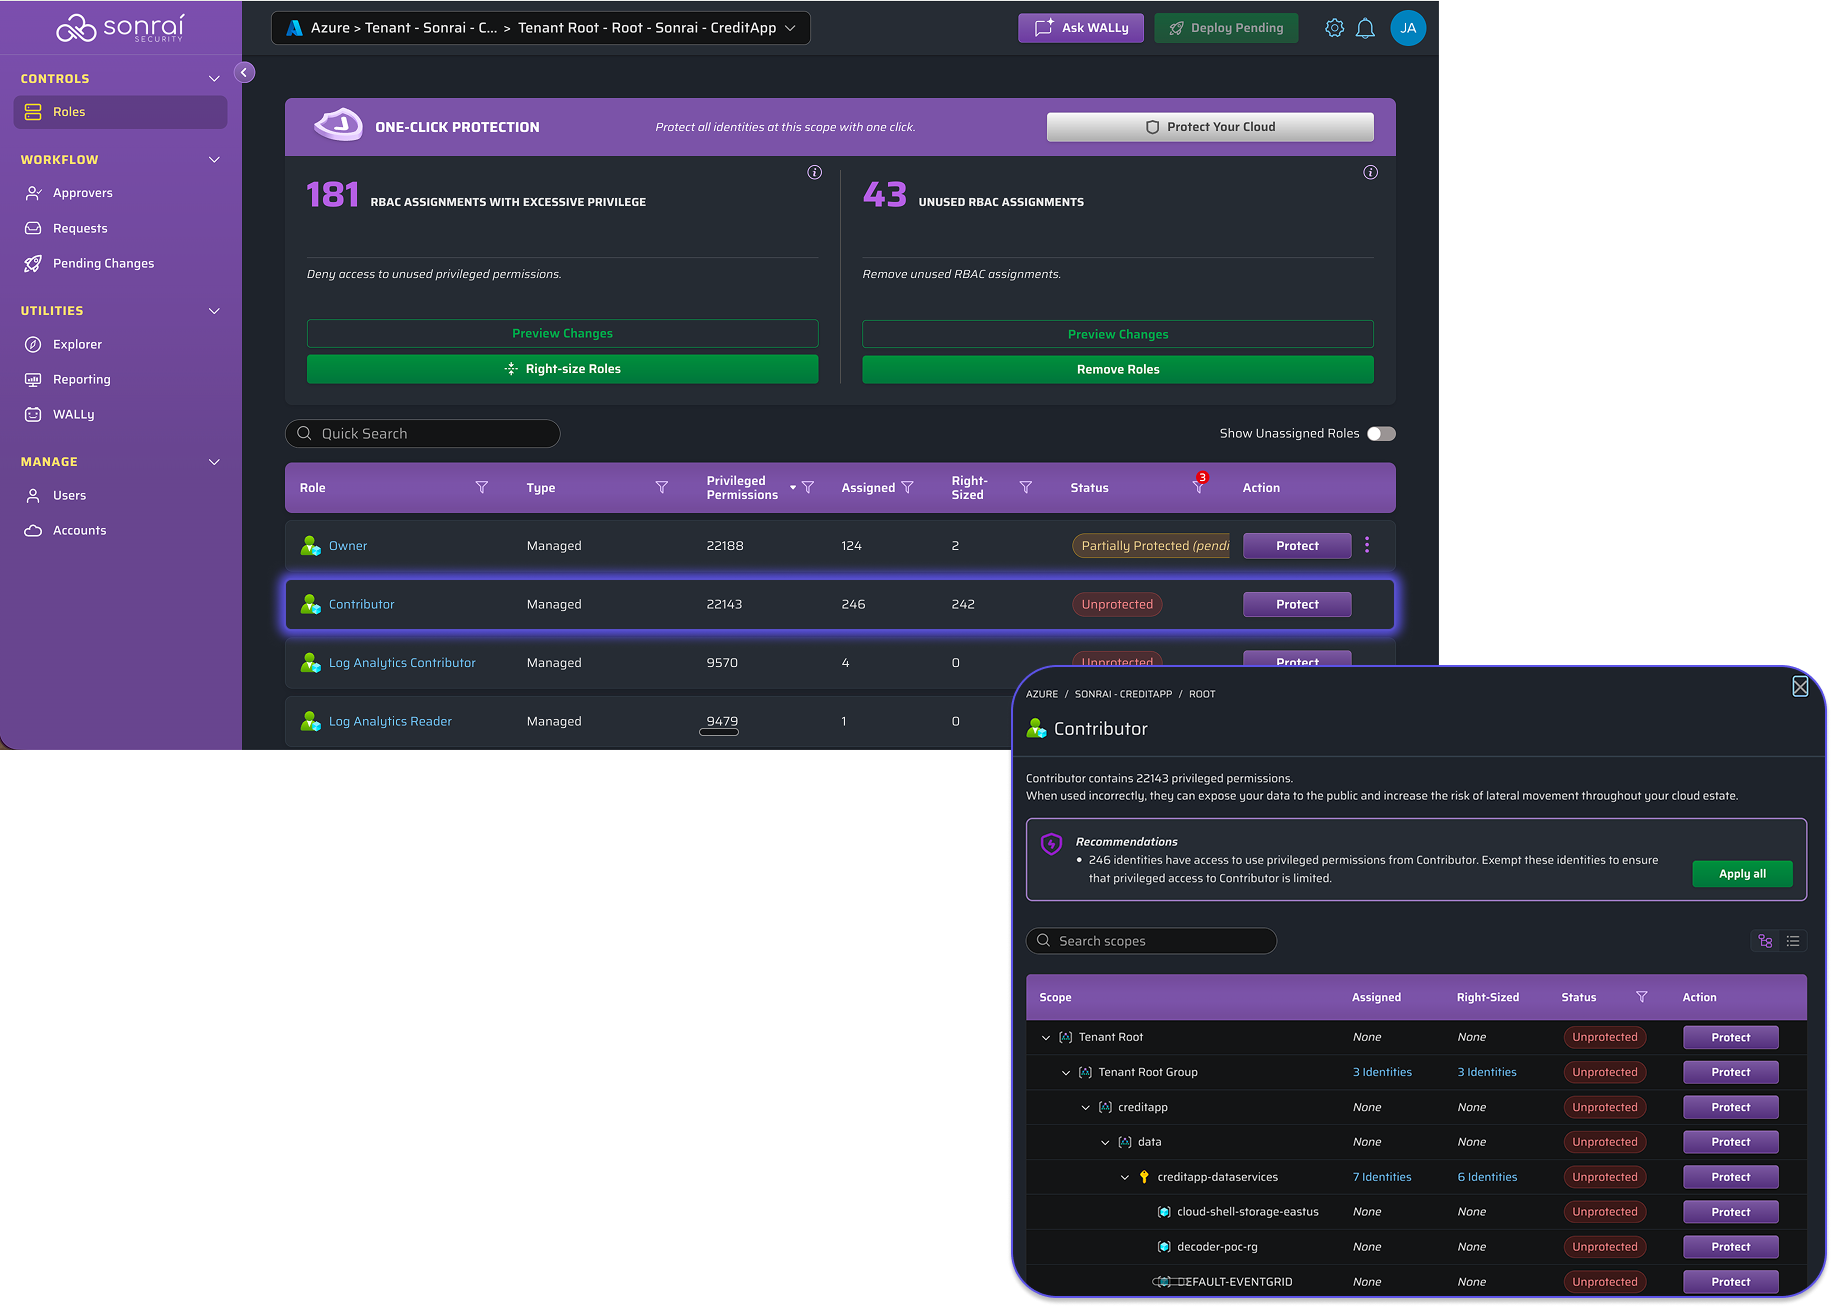Viewport: 1831px width, 1306px height.
Task: Collapse data scope row
Action: coord(1105,1142)
